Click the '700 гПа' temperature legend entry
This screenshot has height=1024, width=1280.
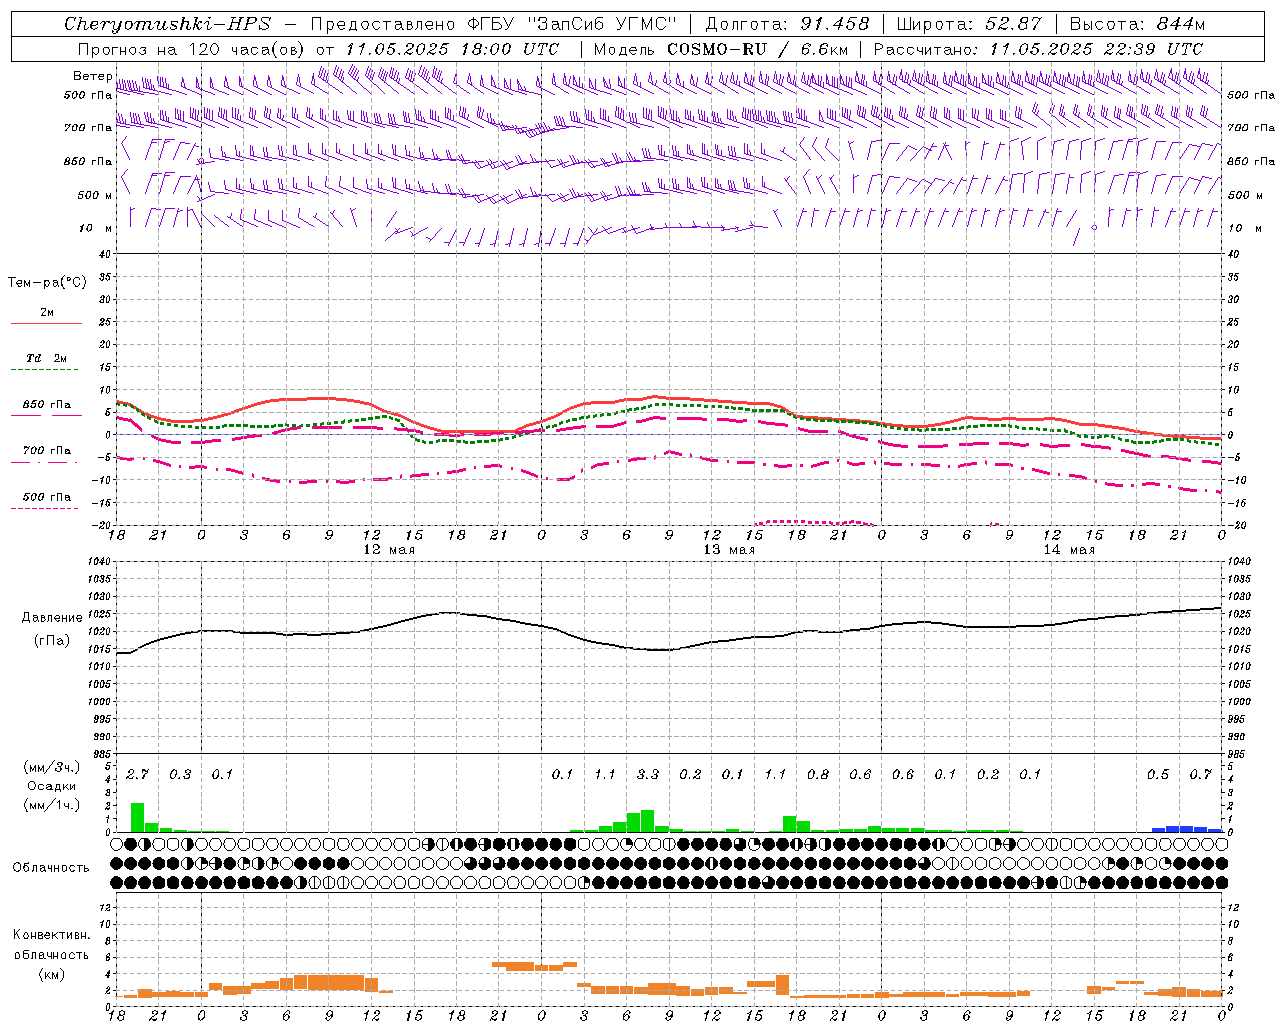pyautogui.click(x=47, y=451)
